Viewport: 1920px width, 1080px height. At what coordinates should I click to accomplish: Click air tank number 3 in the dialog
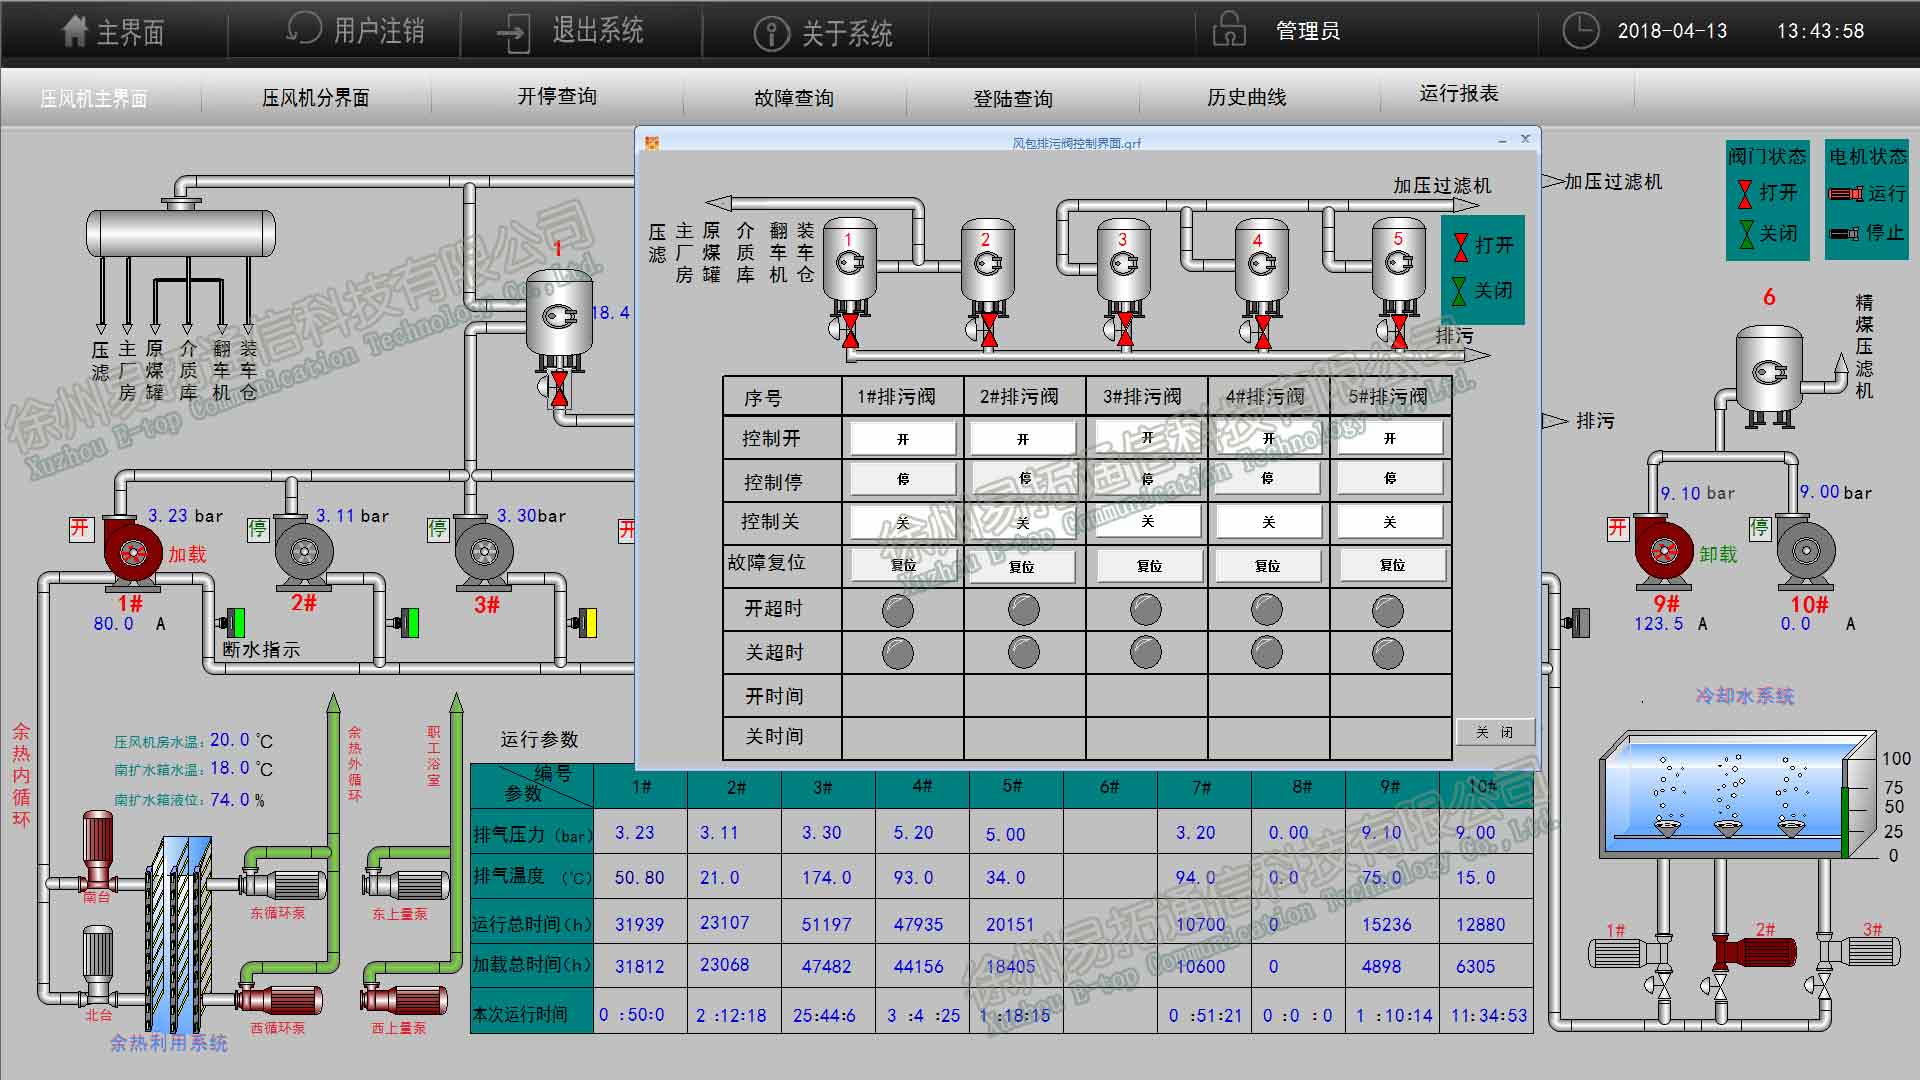pyautogui.click(x=1123, y=263)
